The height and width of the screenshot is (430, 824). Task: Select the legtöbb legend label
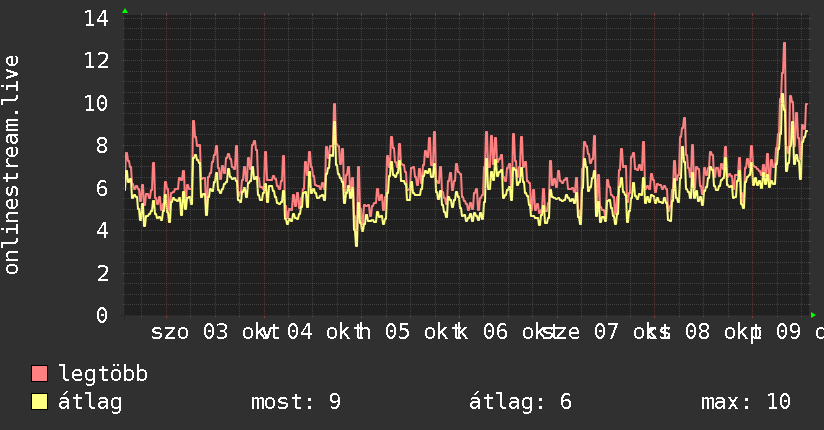coord(103,374)
